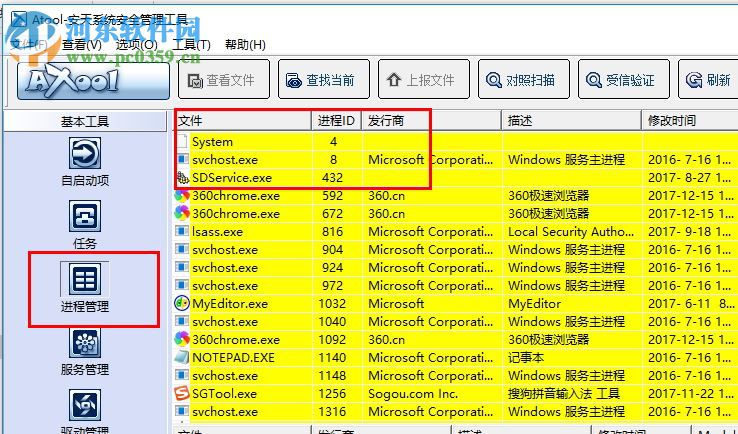Select svchost.exe with process ID 1040
The height and width of the screenshot is (434, 738).
point(456,321)
